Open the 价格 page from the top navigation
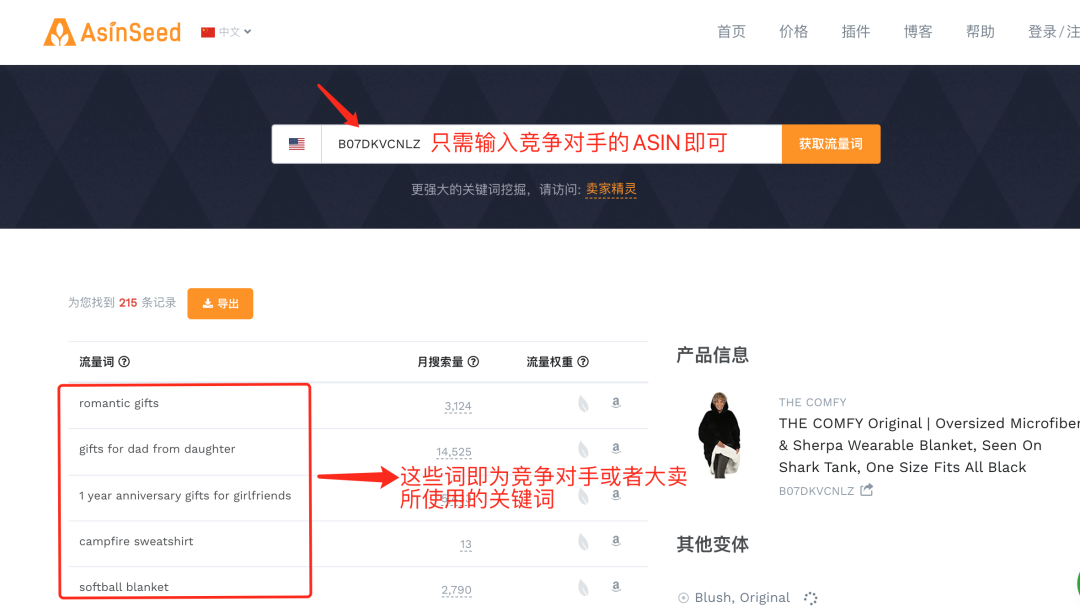Viewport: 1080px width, 612px height. (793, 31)
